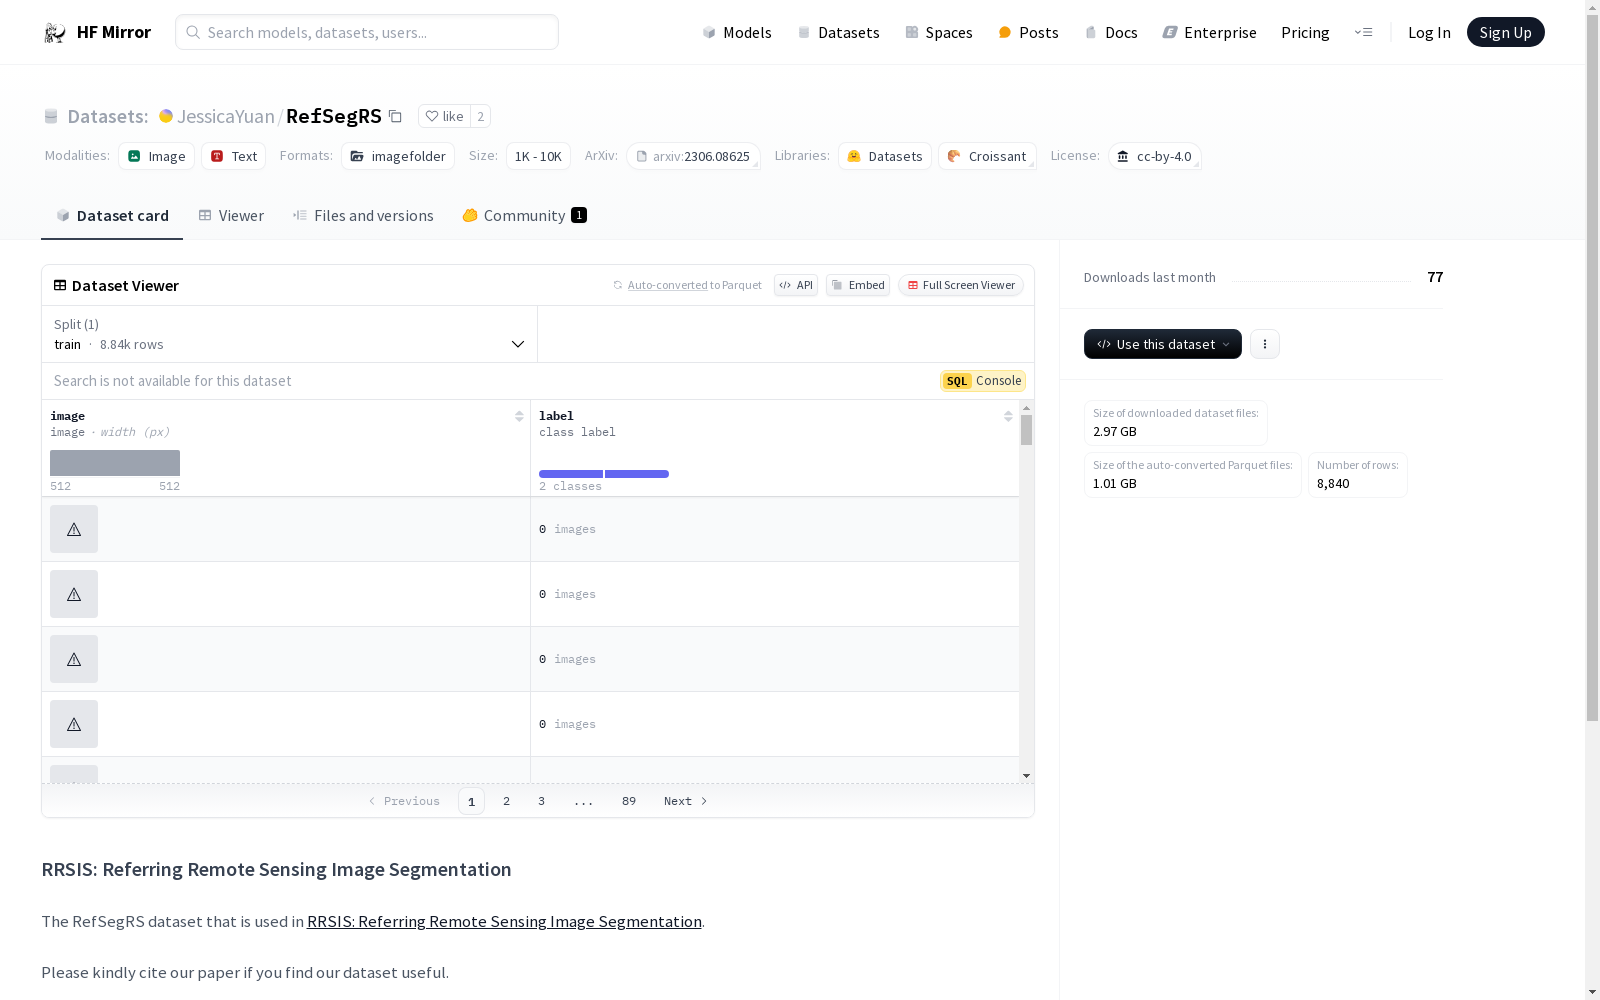Go to Datasets in top navigation
The width and height of the screenshot is (1600, 1000).
(x=838, y=33)
